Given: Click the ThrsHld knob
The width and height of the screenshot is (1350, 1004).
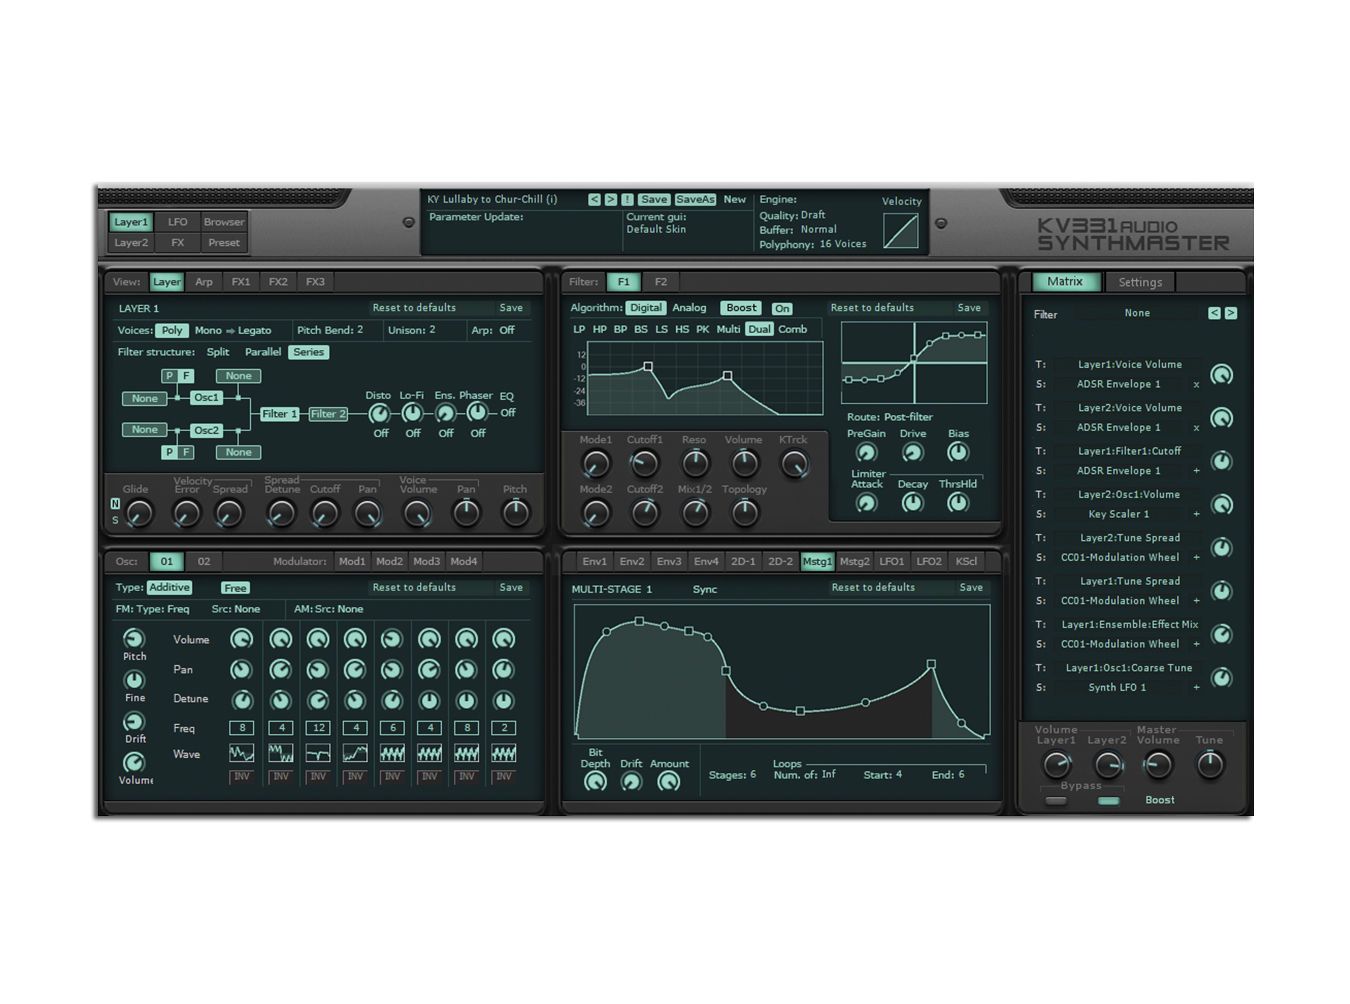Looking at the screenshot, I should point(958,503).
